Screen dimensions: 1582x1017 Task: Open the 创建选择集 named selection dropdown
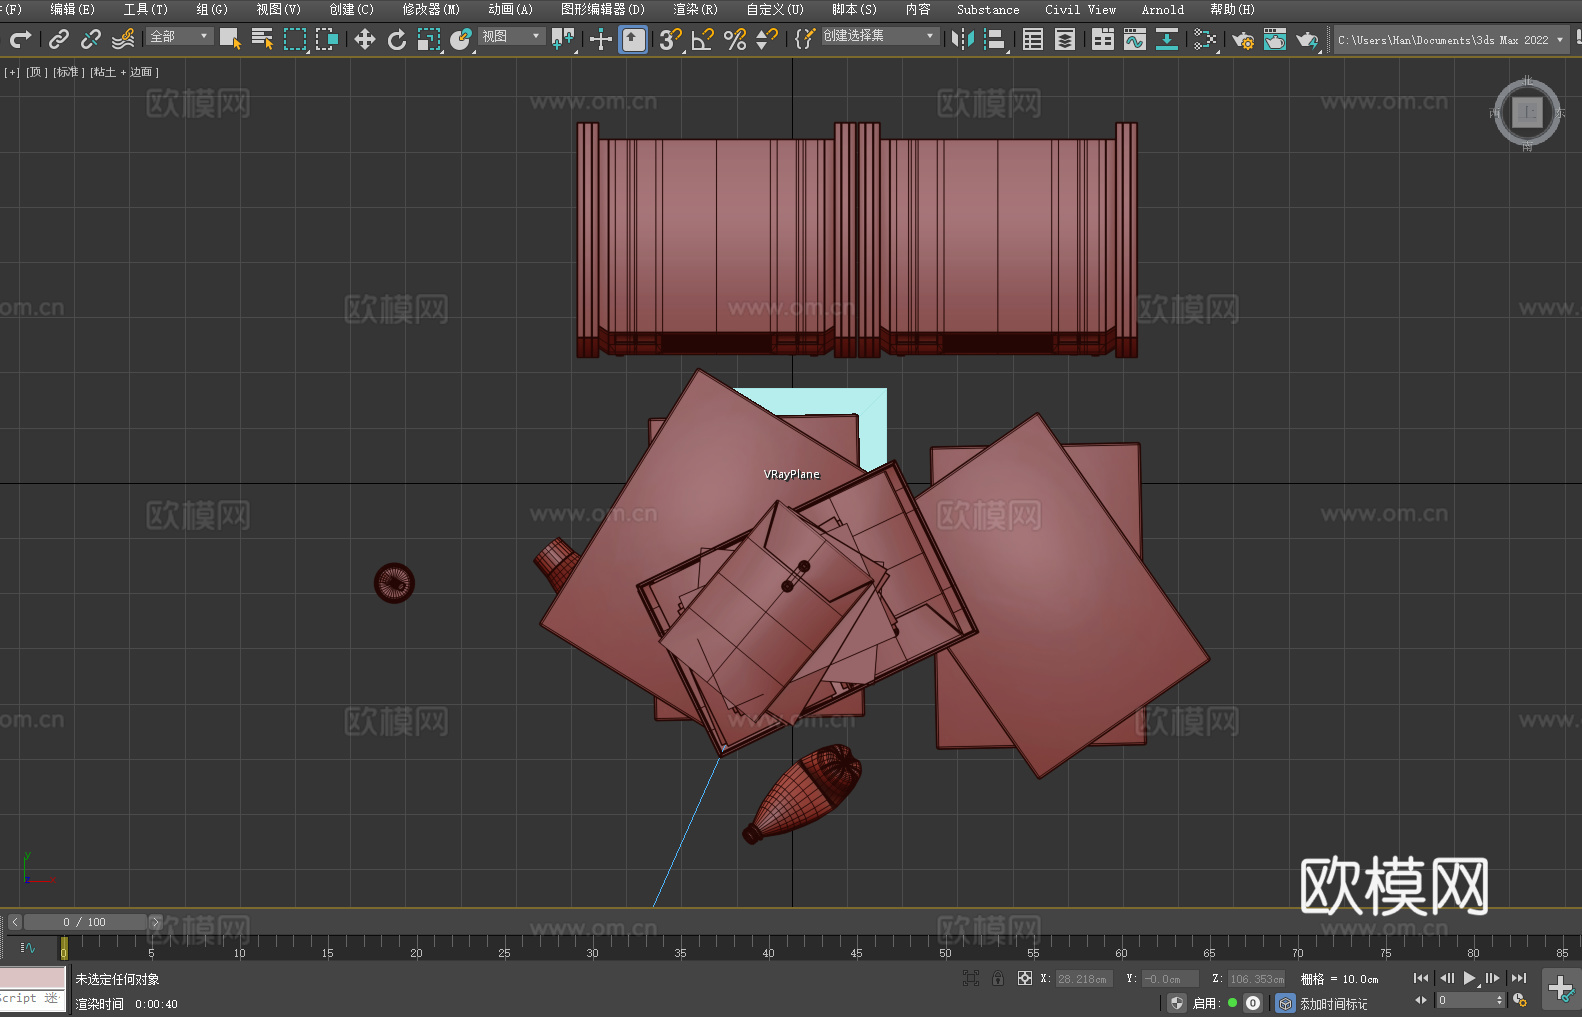tap(880, 36)
